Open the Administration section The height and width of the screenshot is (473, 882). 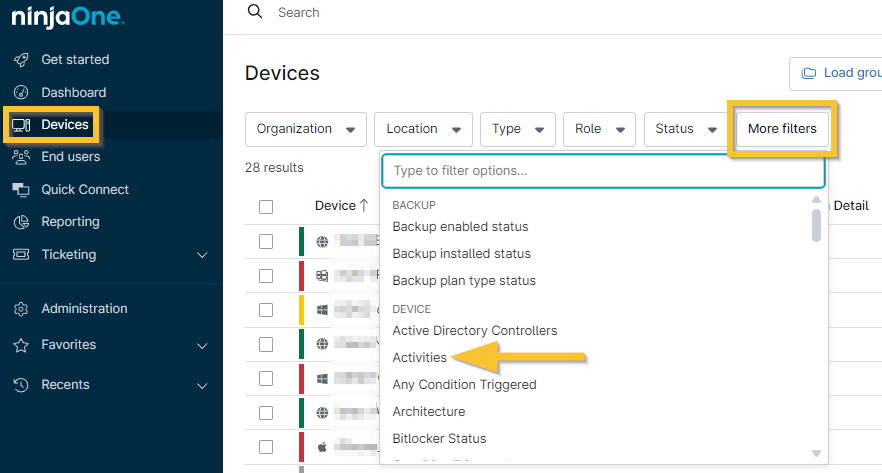coord(84,309)
